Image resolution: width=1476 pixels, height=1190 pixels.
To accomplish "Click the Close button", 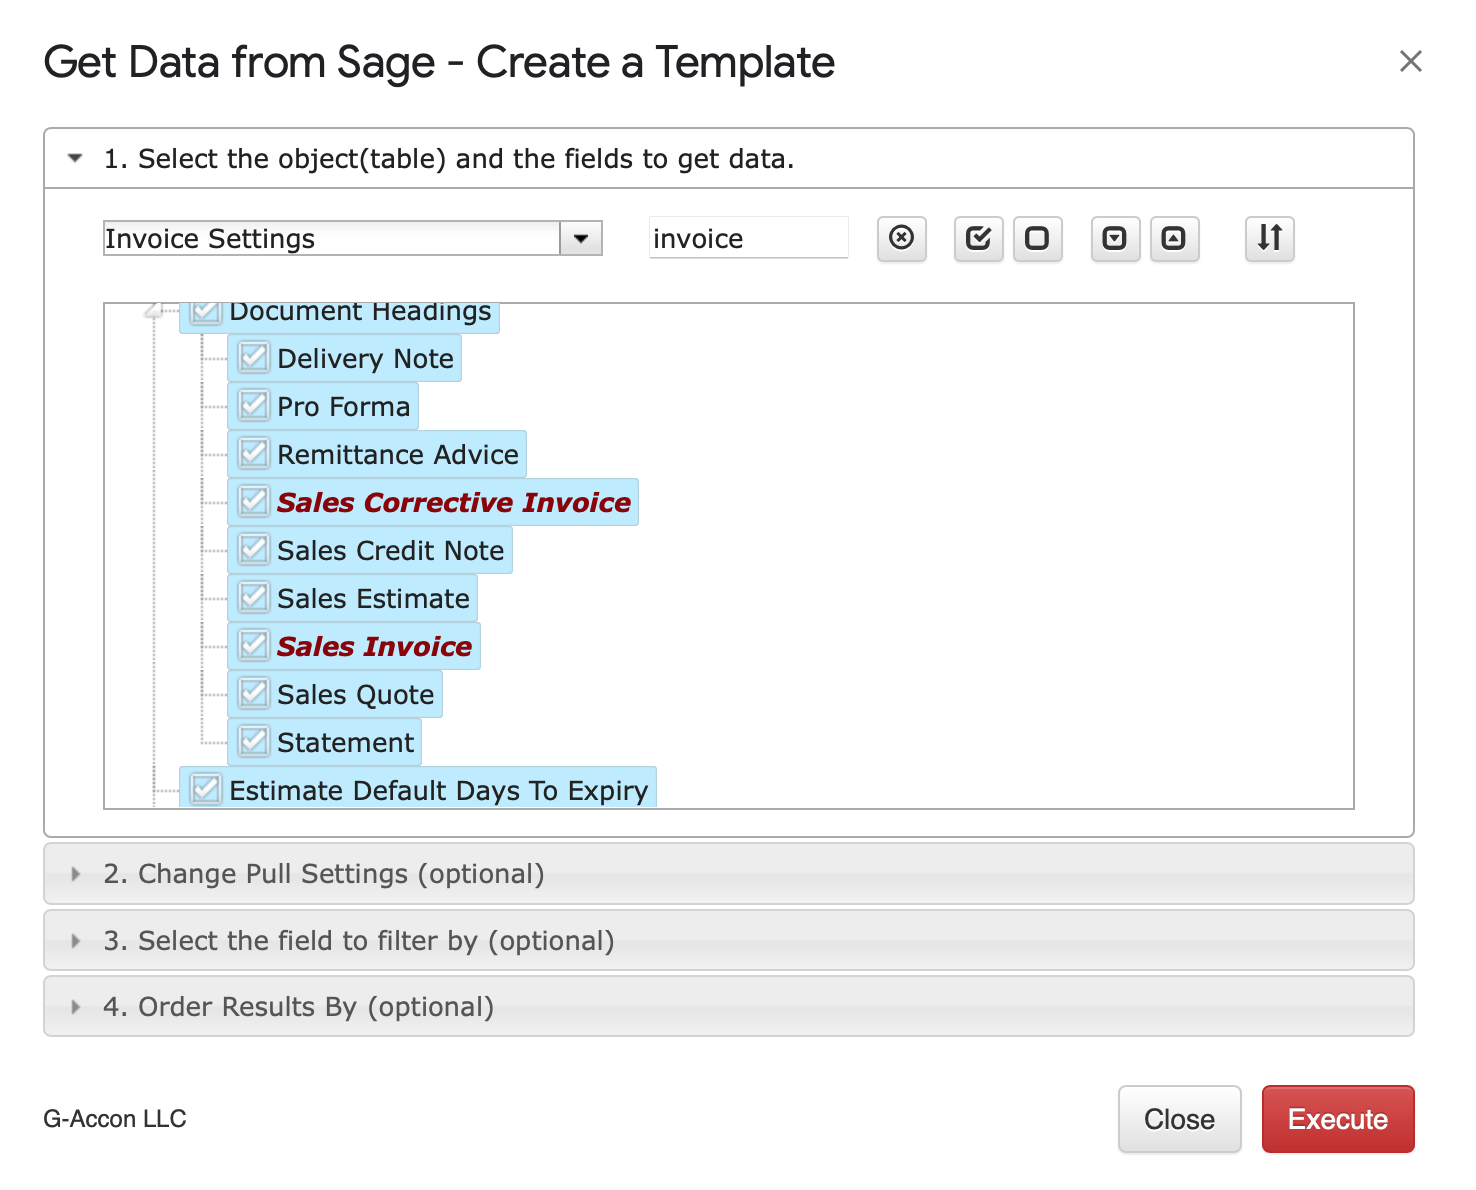I will point(1178,1119).
